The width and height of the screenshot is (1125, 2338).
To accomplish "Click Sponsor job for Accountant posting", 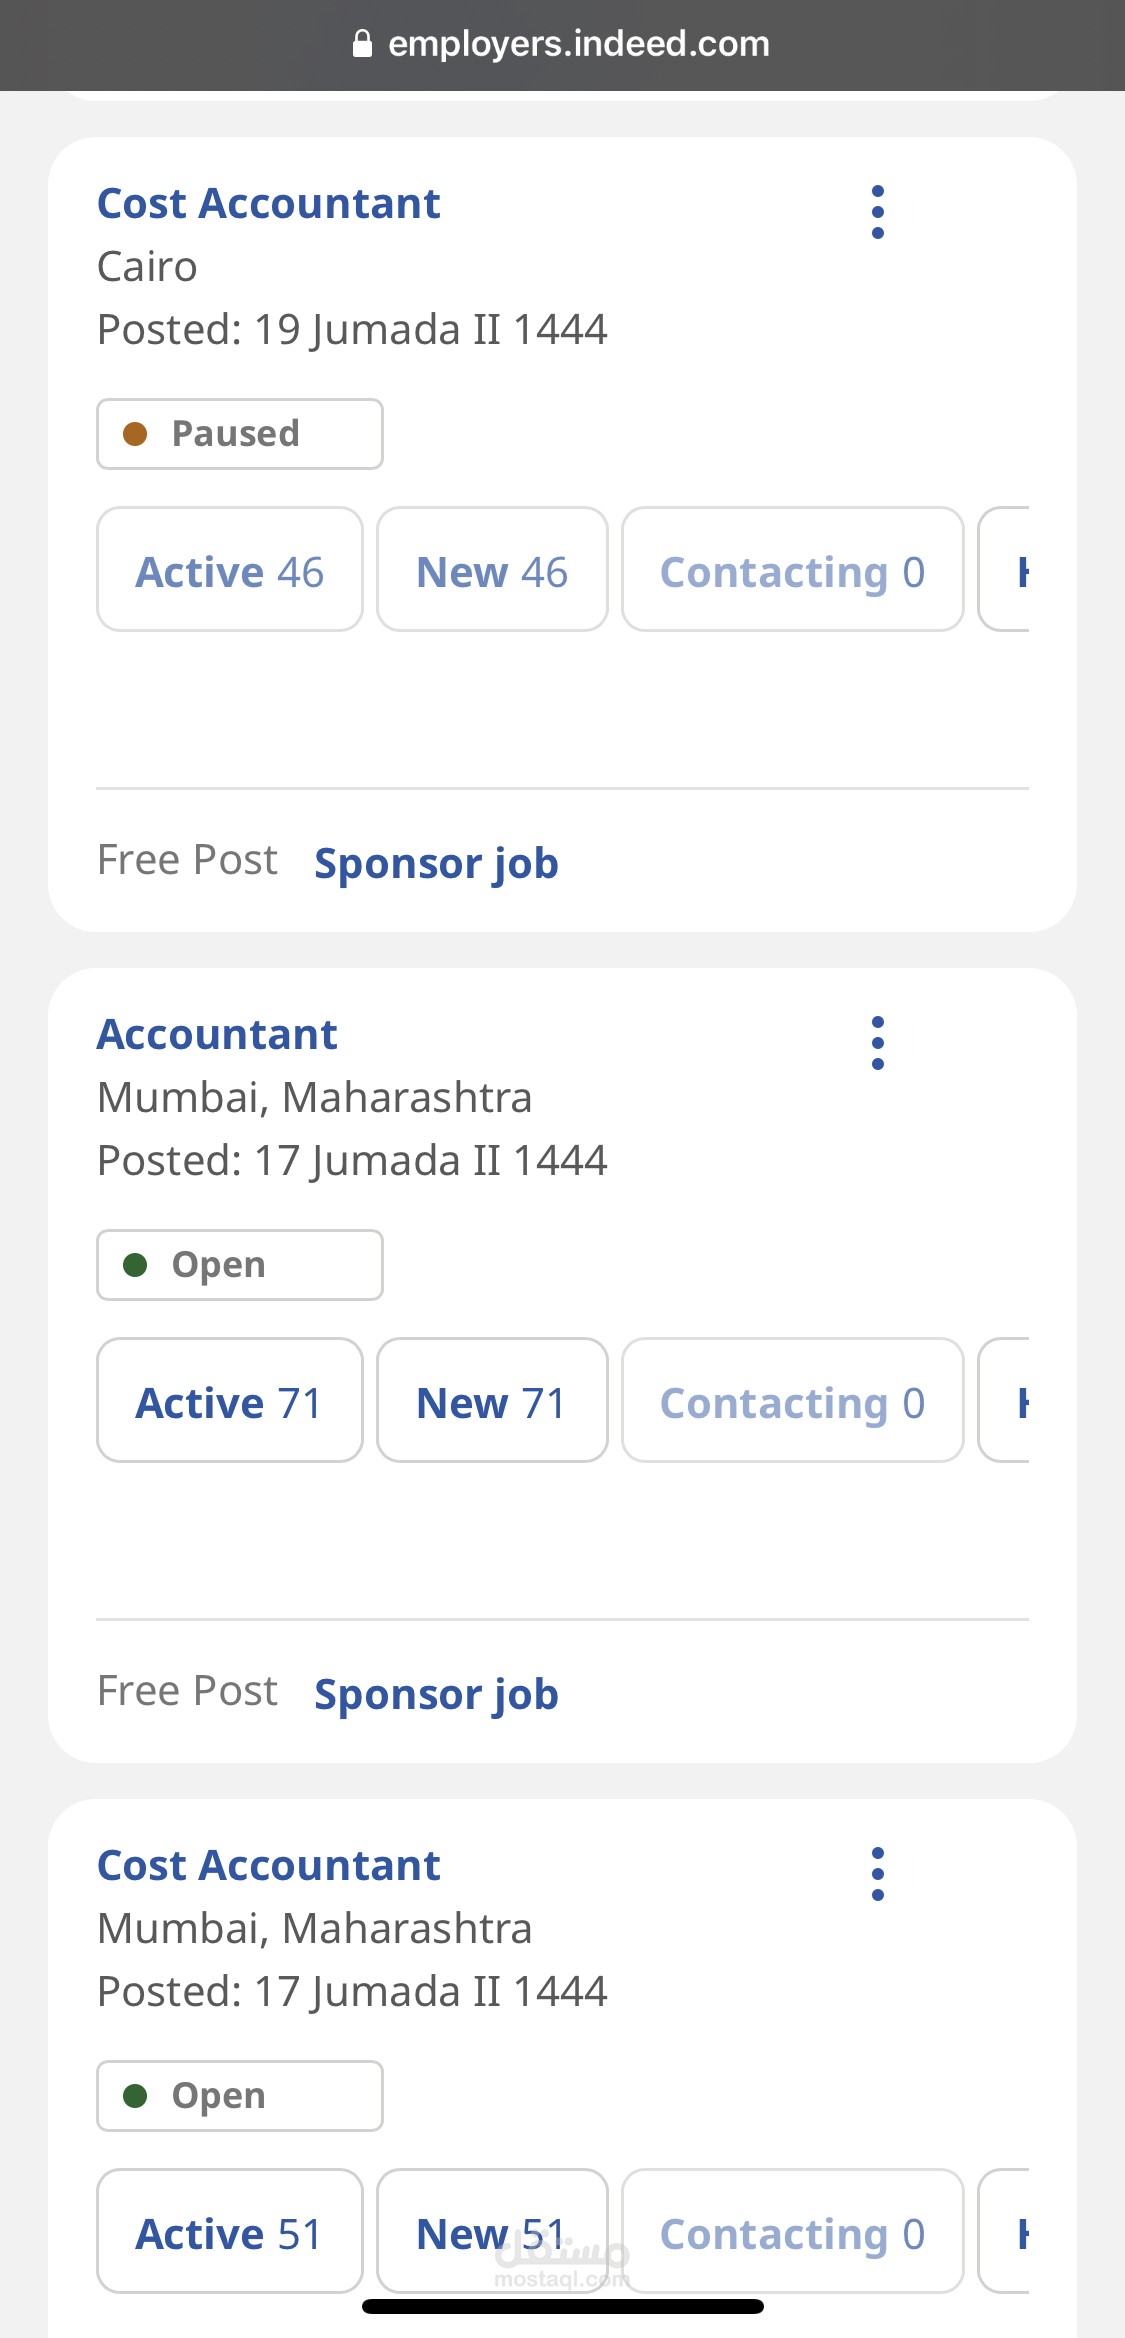I will (x=436, y=1695).
